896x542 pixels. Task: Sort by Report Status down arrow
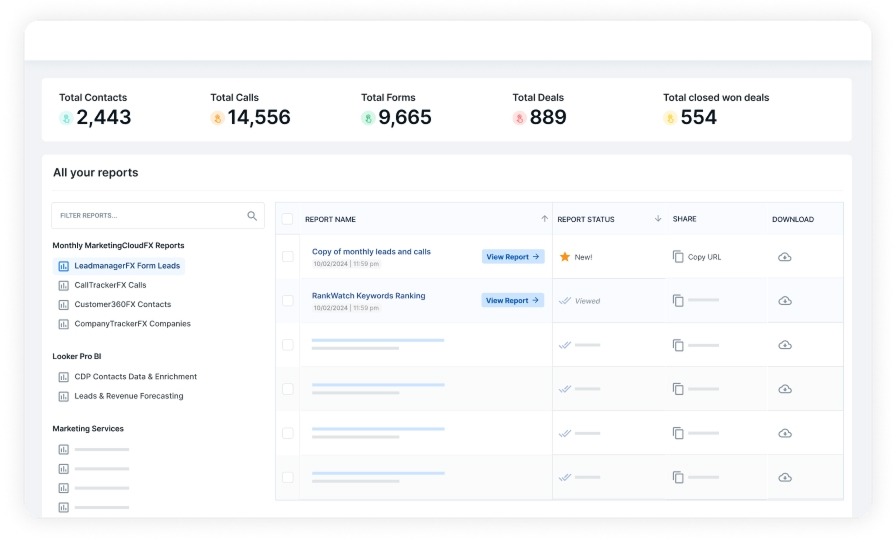coord(658,219)
